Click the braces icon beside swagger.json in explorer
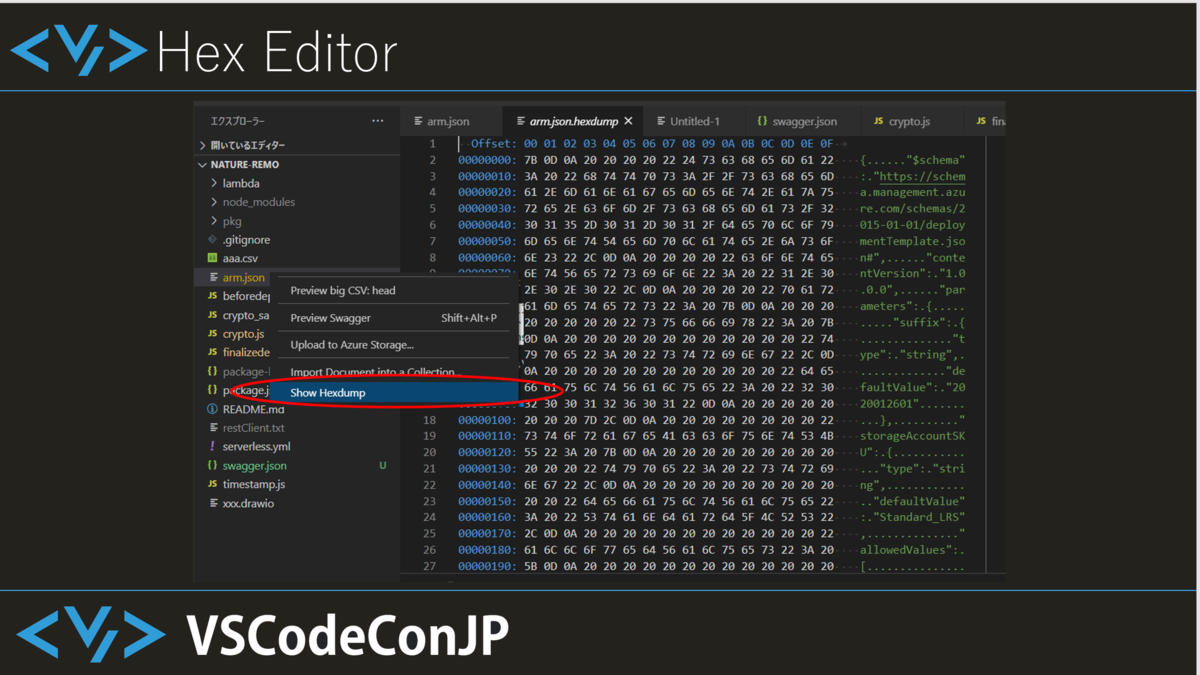Viewport: 1200px width, 675px height. (x=212, y=466)
